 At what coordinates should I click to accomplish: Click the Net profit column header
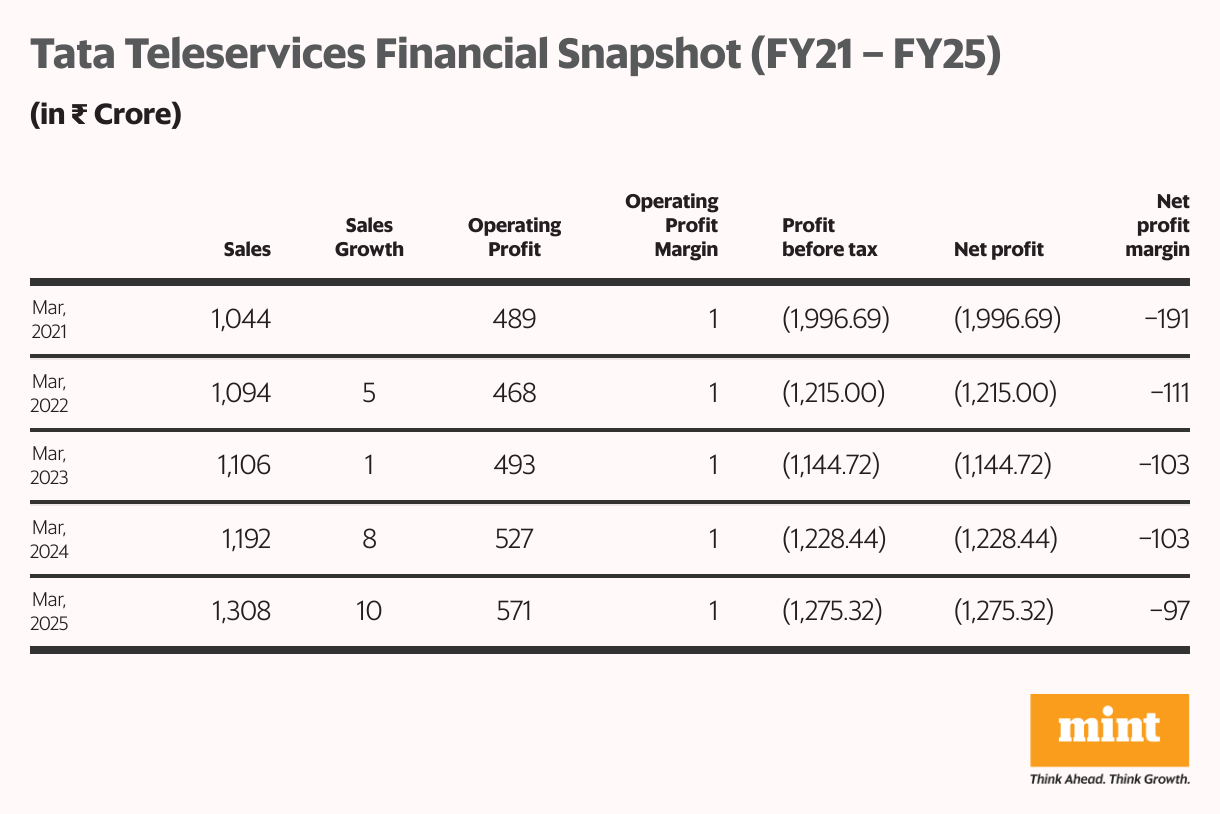click(x=998, y=249)
